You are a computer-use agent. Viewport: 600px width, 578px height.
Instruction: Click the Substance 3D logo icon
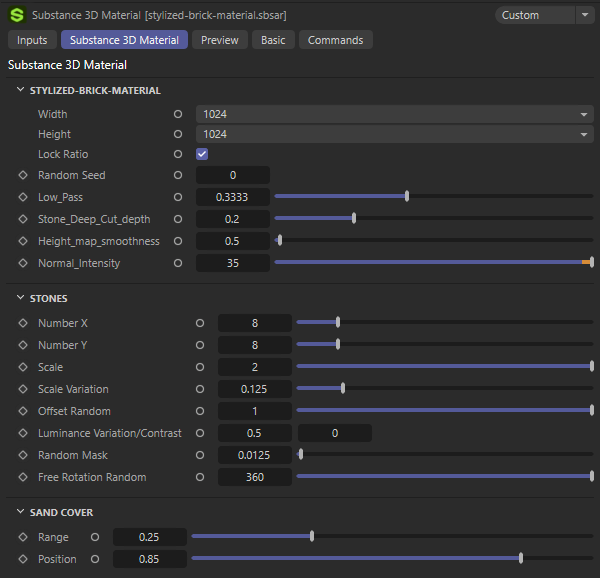pos(17,15)
